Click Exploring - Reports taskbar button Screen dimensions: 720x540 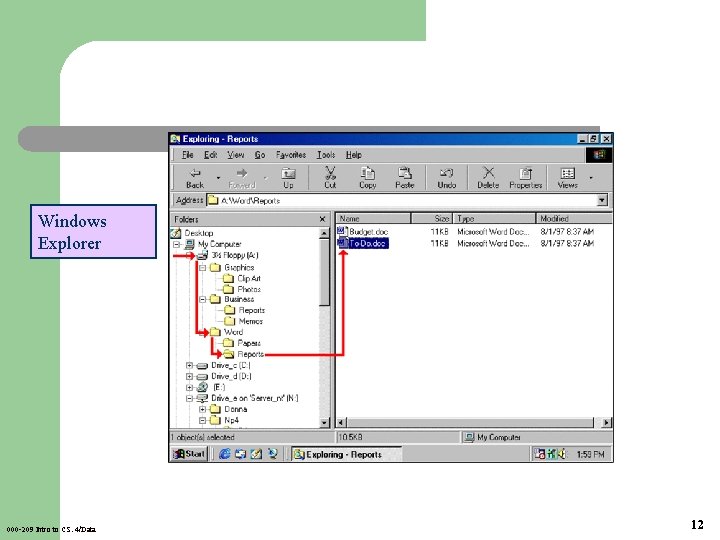point(345,454)
